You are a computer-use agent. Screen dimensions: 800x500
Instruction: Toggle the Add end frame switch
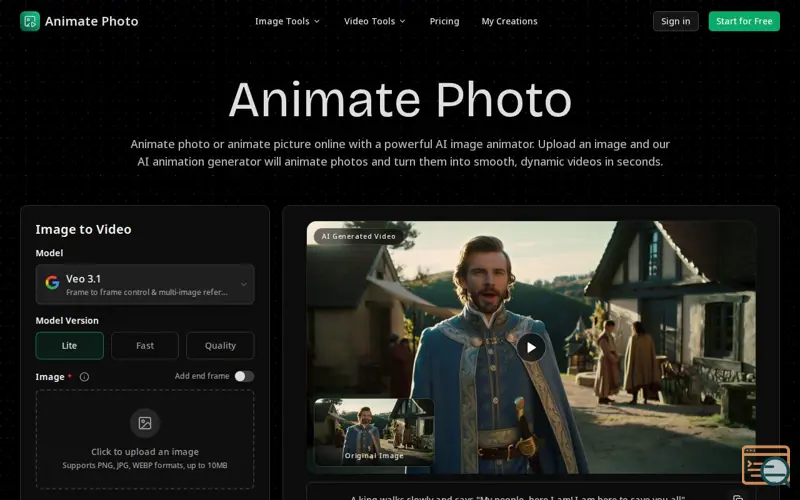point(244,376)
